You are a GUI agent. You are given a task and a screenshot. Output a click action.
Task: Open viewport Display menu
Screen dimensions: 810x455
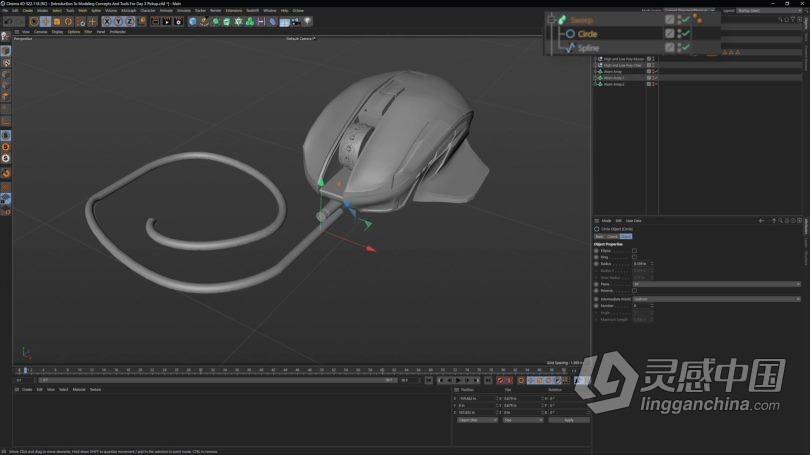click(57, 32)
